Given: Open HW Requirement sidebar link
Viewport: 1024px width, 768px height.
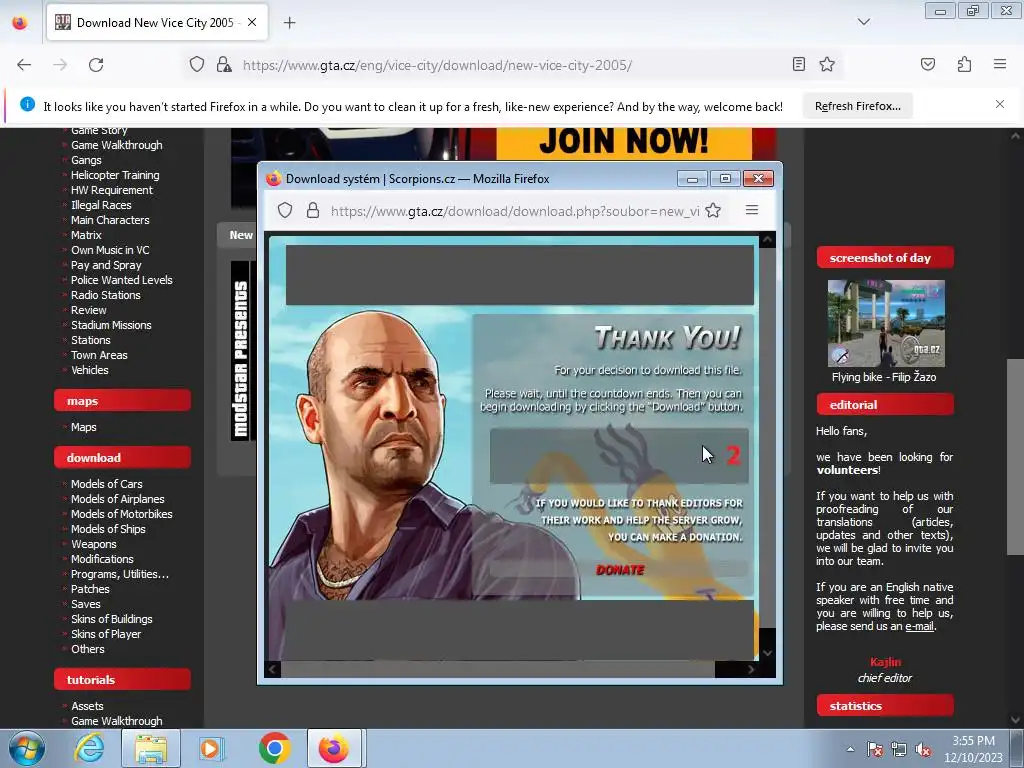Looking at the screenshot, I should point(112,190).
